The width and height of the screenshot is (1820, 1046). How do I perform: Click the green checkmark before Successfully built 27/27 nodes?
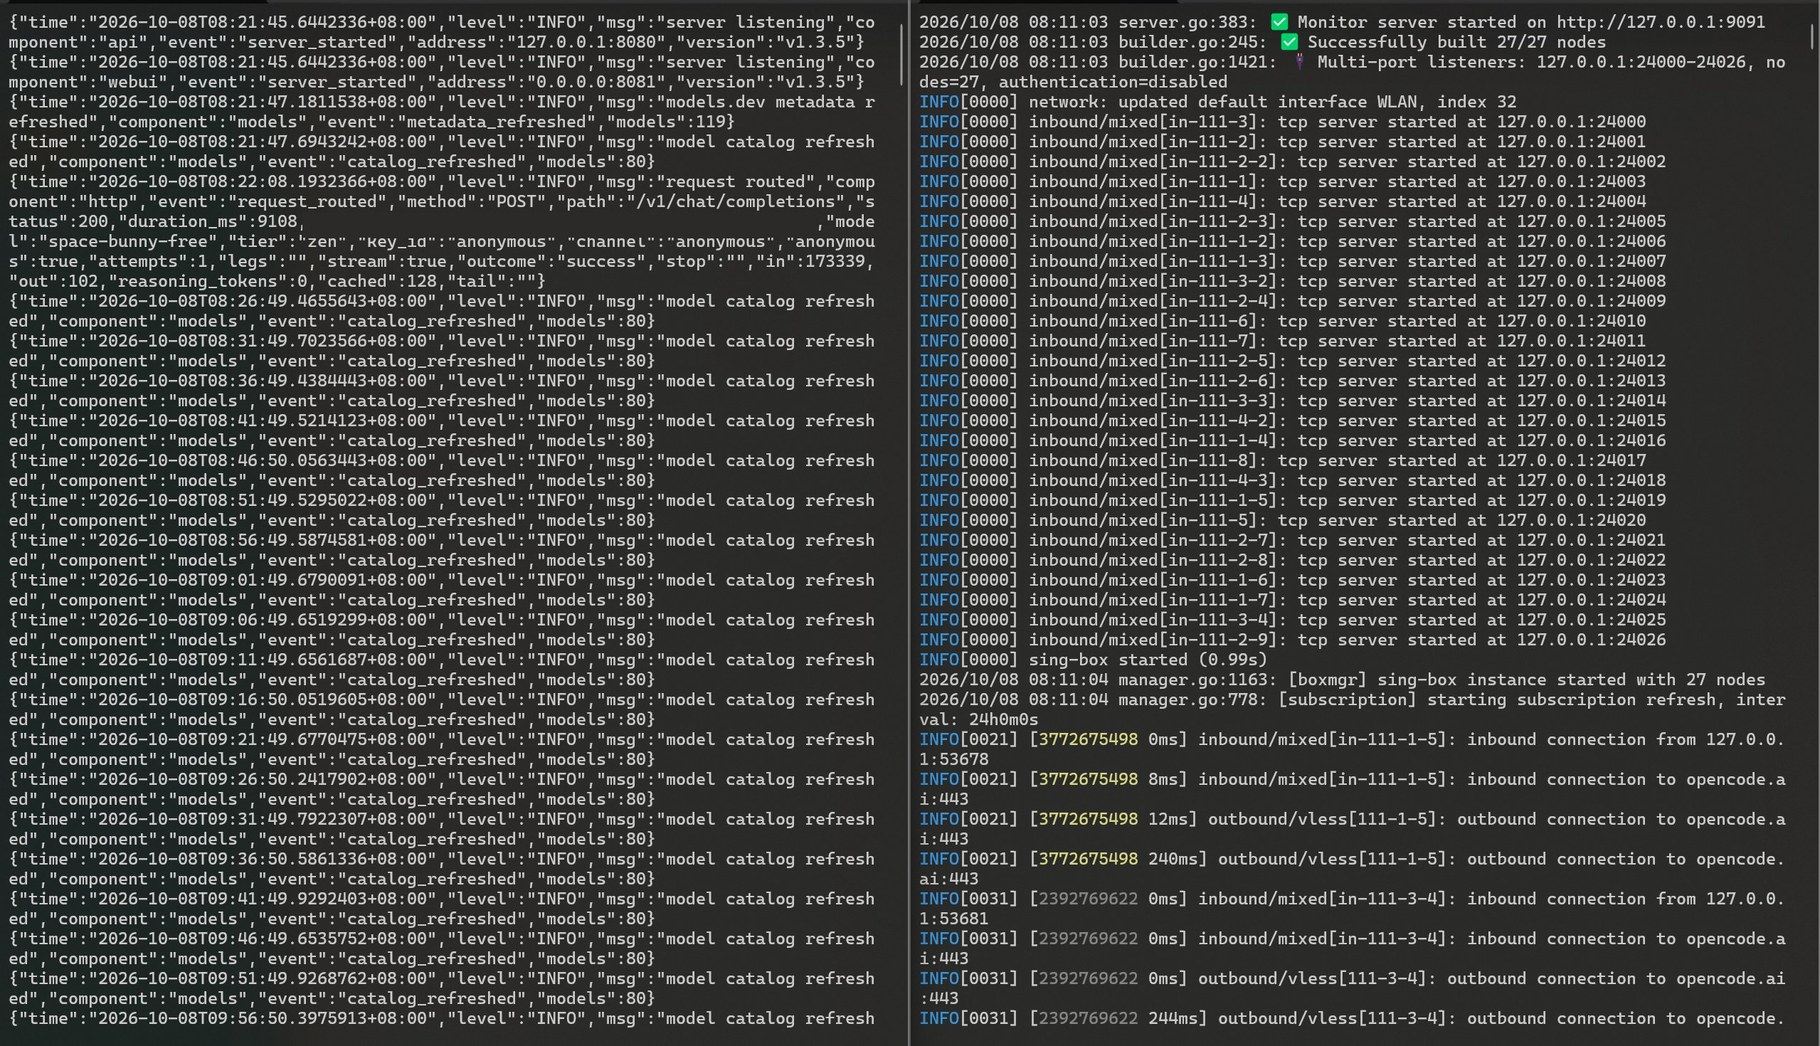[1289, 41]
